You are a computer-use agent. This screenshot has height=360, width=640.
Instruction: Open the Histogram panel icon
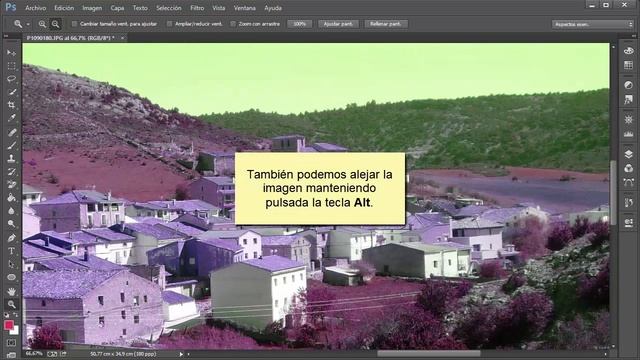[629, 134]
